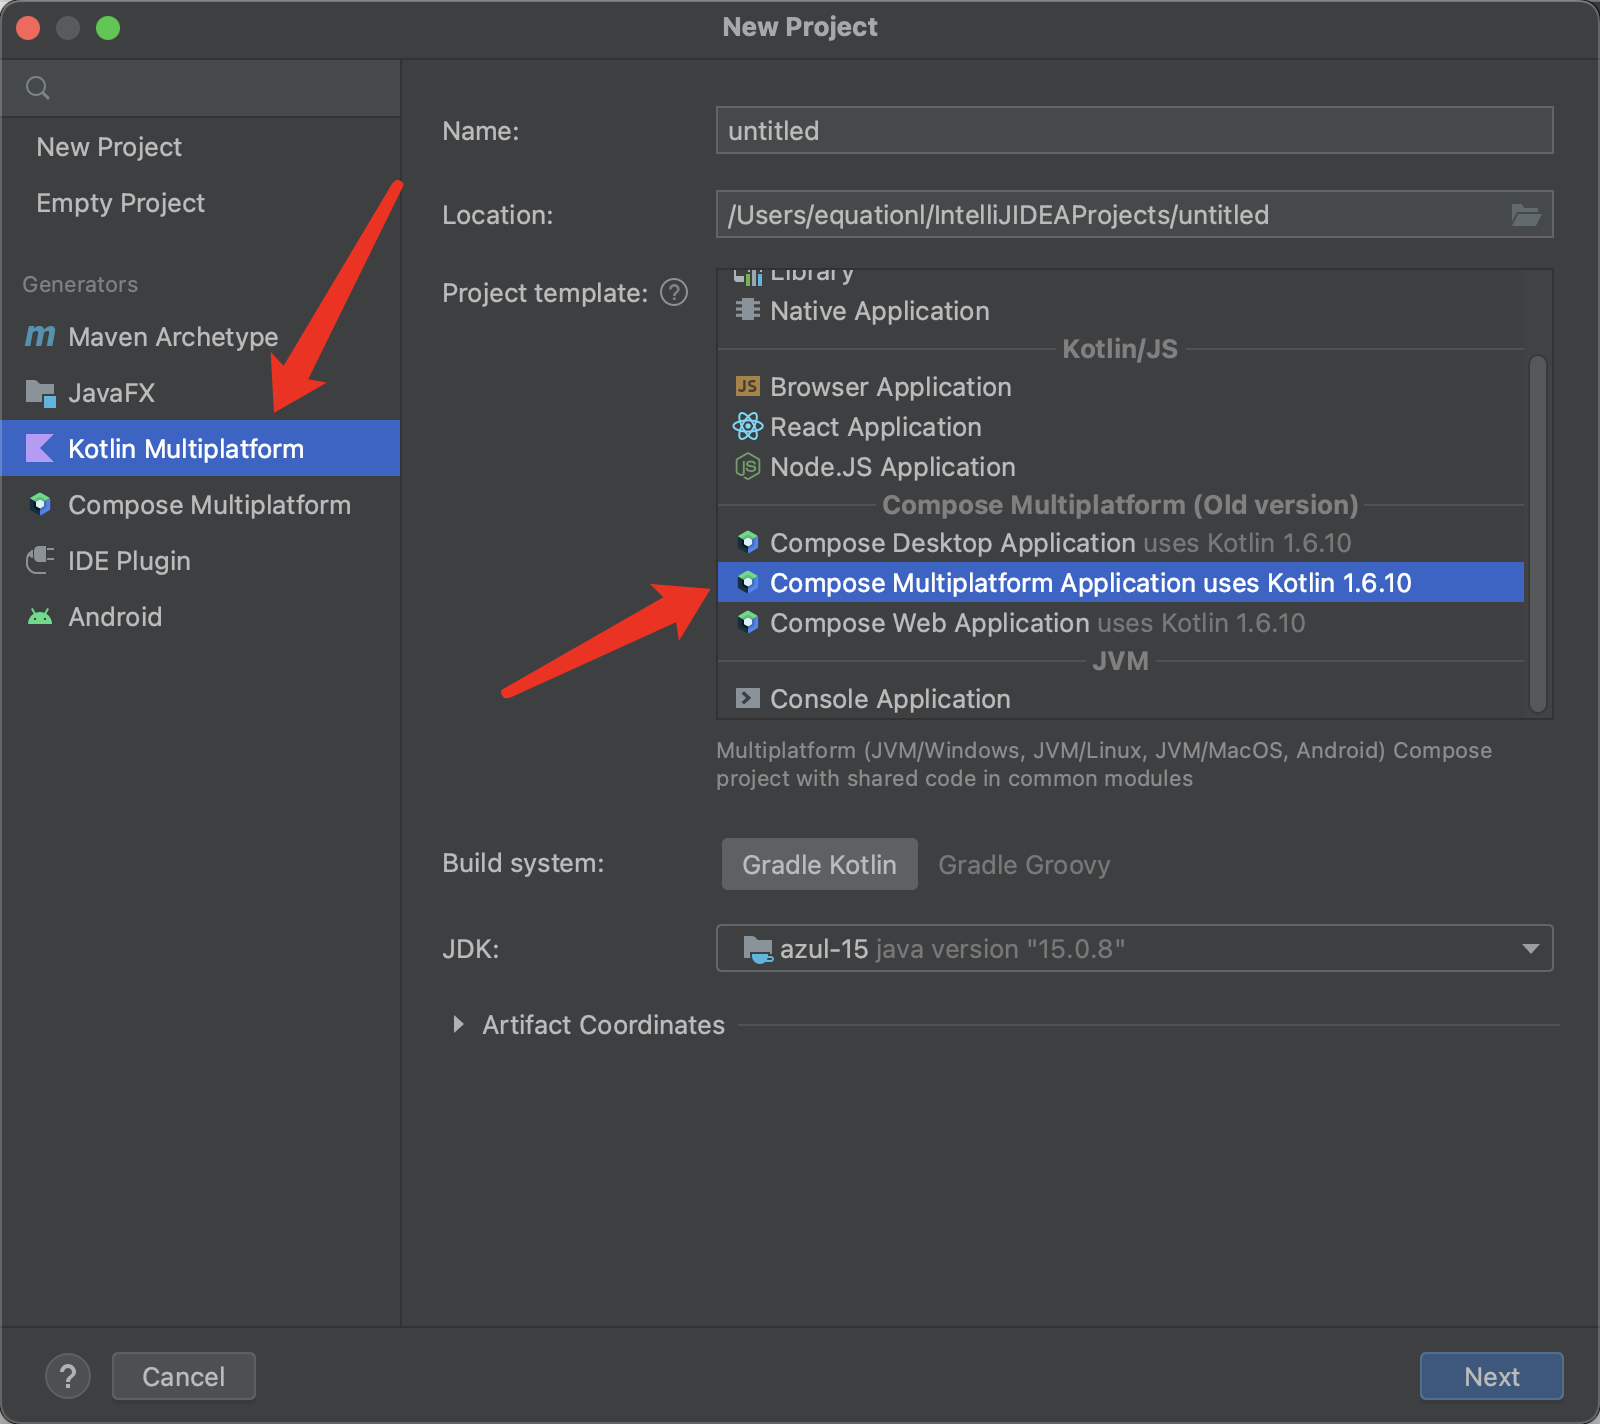
Task: Click the Kotlin Multiplatform K icon
Action: (x=40, y=448)
